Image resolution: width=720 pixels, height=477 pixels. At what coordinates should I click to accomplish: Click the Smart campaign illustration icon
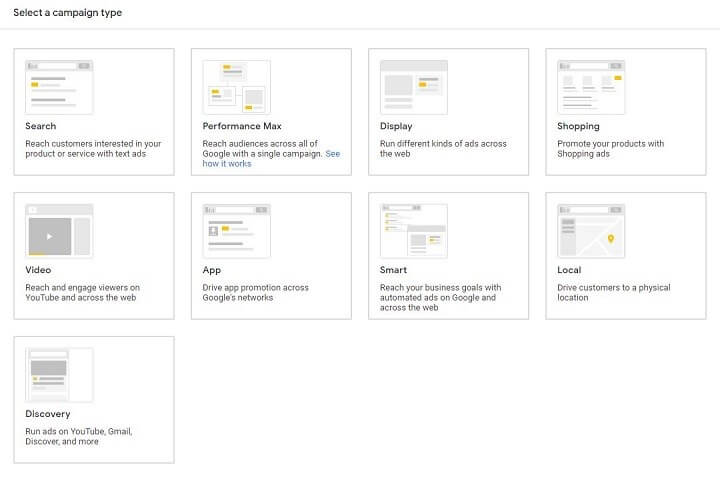[x=413, y=231]
